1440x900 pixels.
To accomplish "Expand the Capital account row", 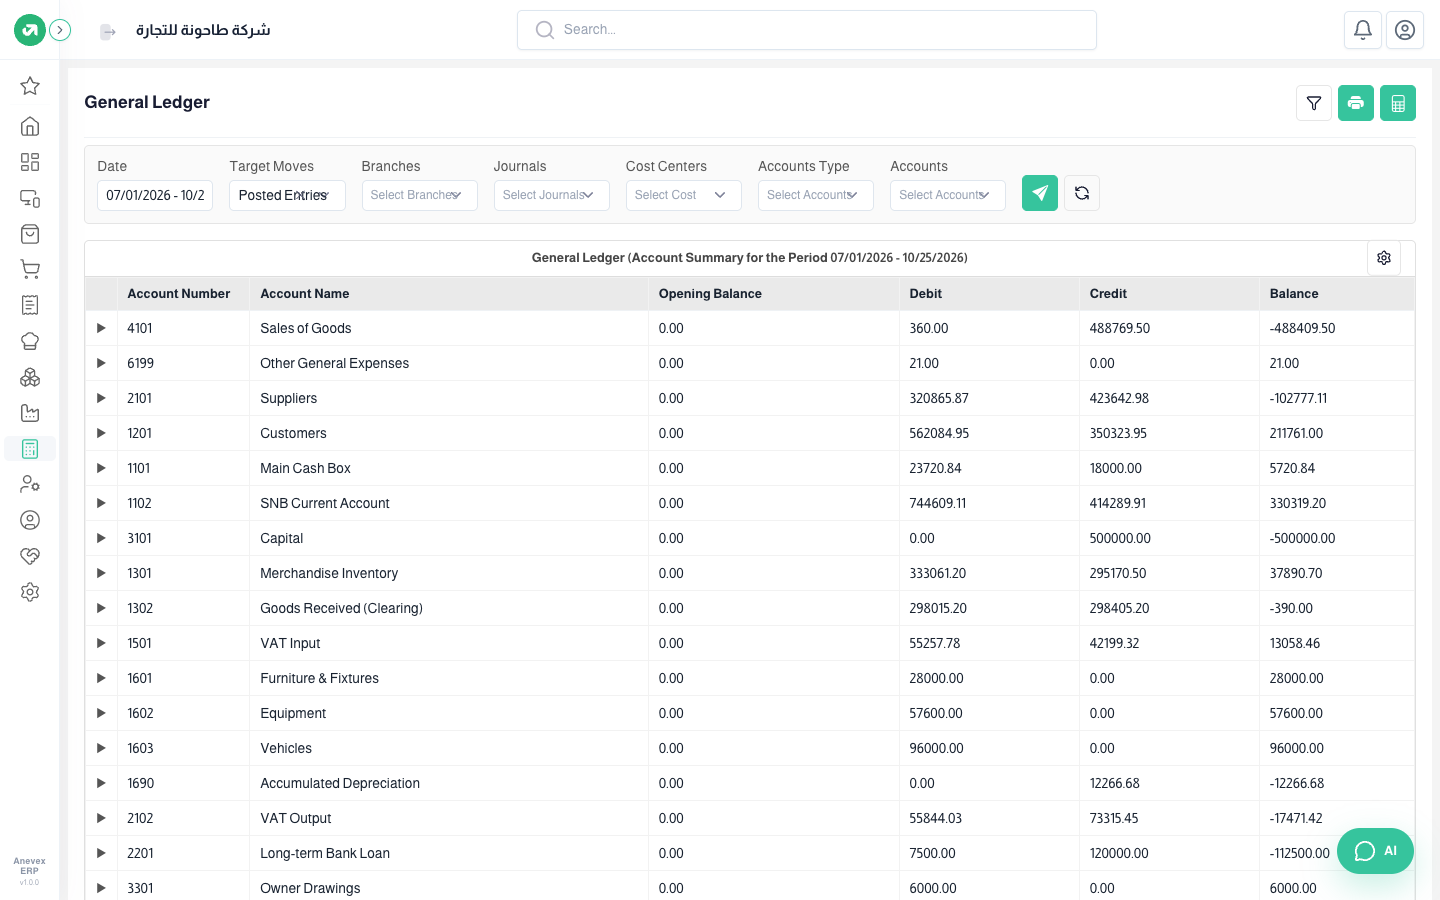I will (101, 538).
